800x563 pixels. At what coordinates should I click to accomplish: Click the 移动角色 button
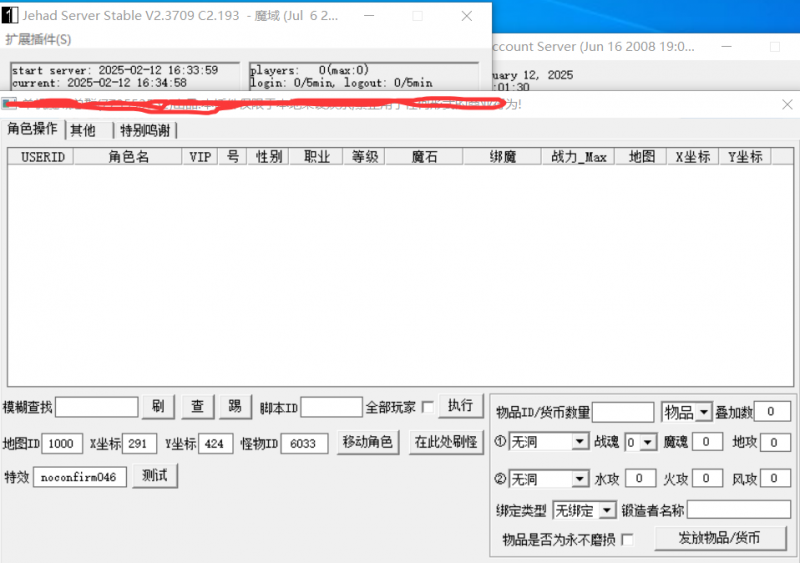(x=368, y=442)
